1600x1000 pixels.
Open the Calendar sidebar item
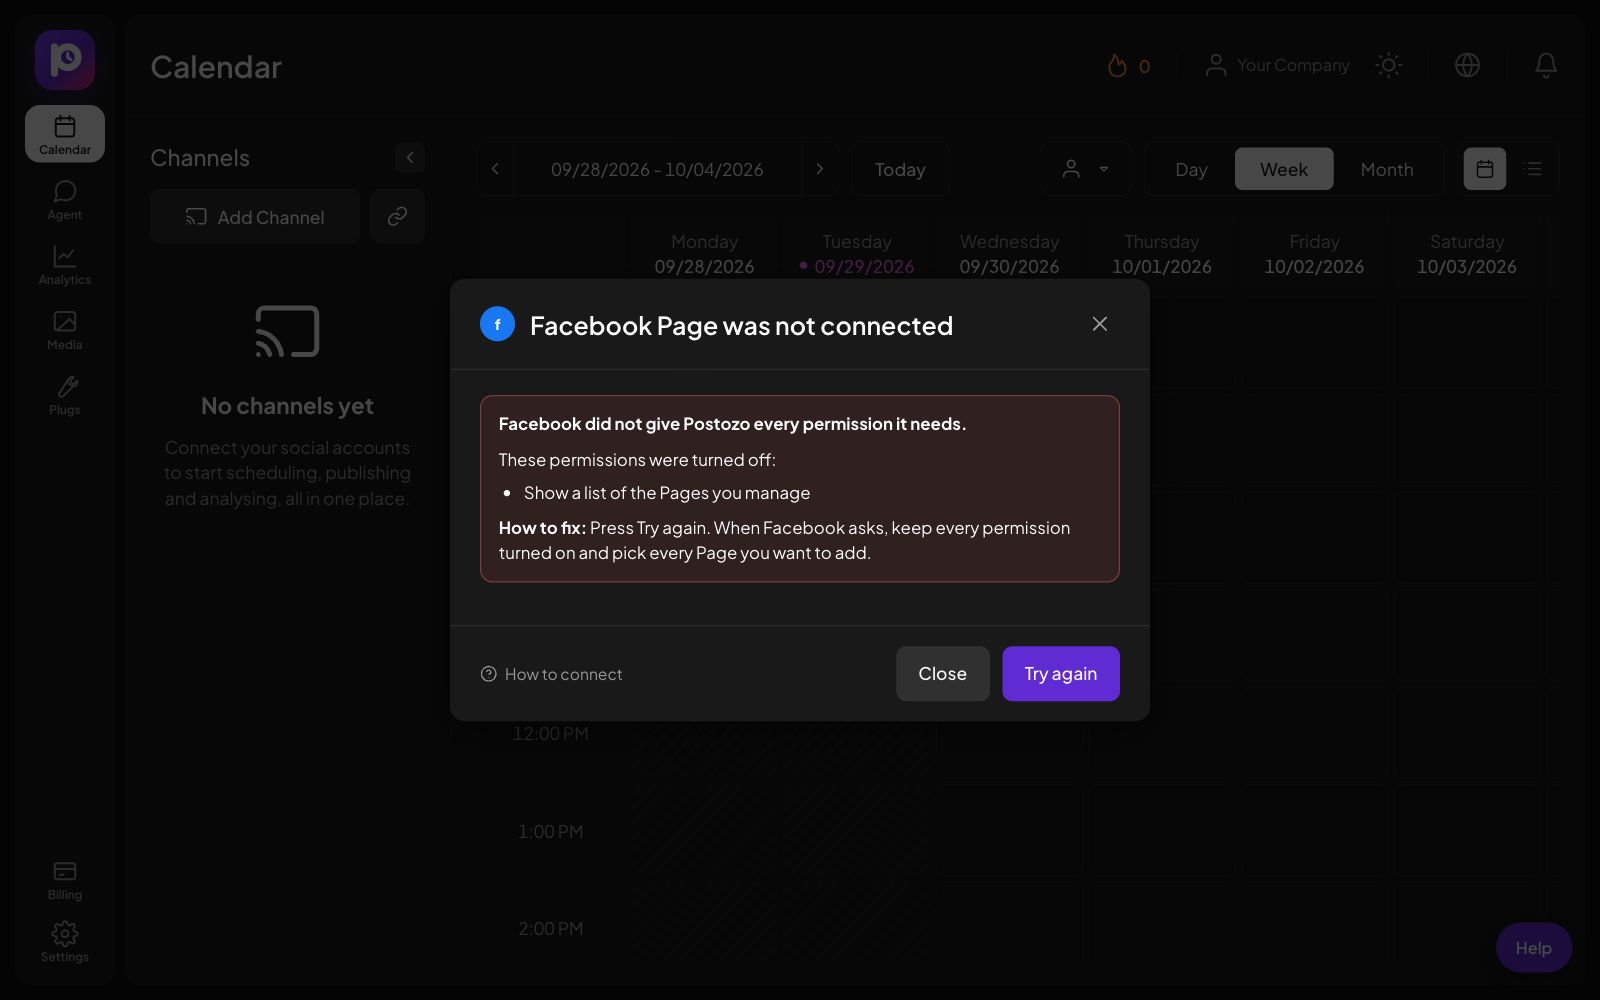coord(65,134)
